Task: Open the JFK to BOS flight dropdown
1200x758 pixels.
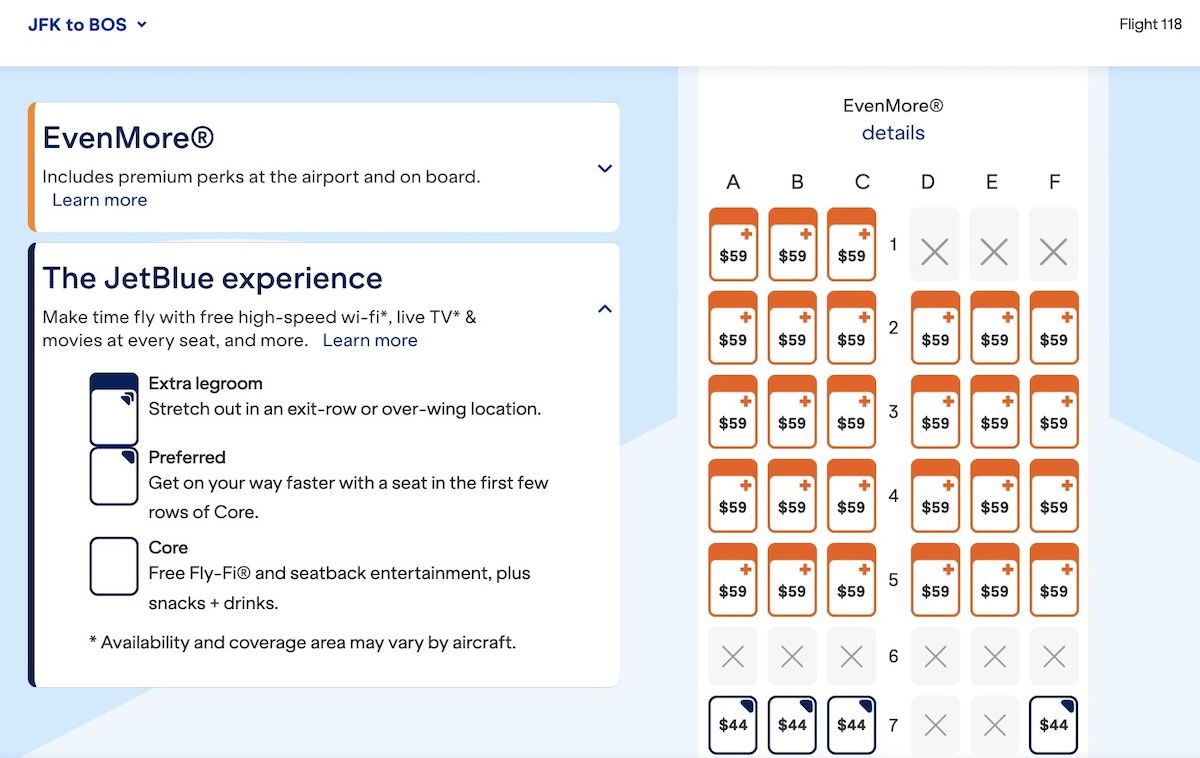Action: [x=88, y=25]
